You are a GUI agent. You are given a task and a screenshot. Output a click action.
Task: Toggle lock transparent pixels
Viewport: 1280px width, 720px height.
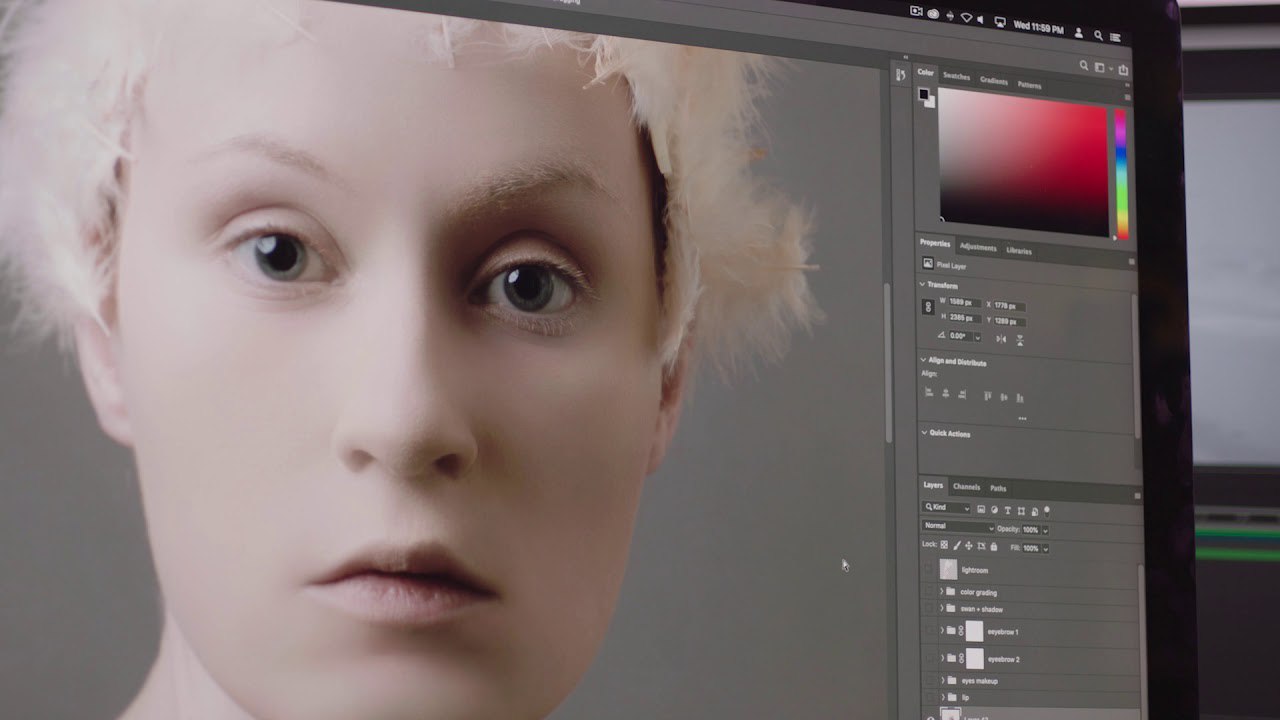pyautogui.click(x=944, y=545)
